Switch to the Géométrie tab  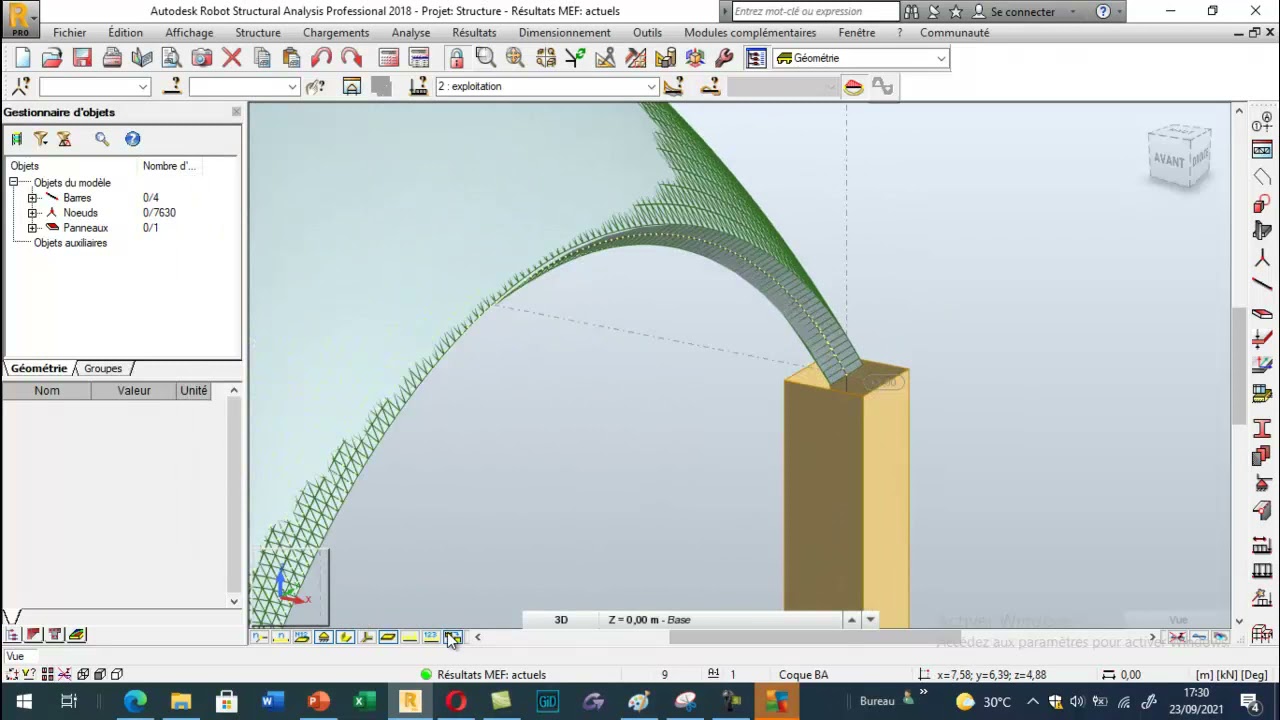(x=39, y=368)
